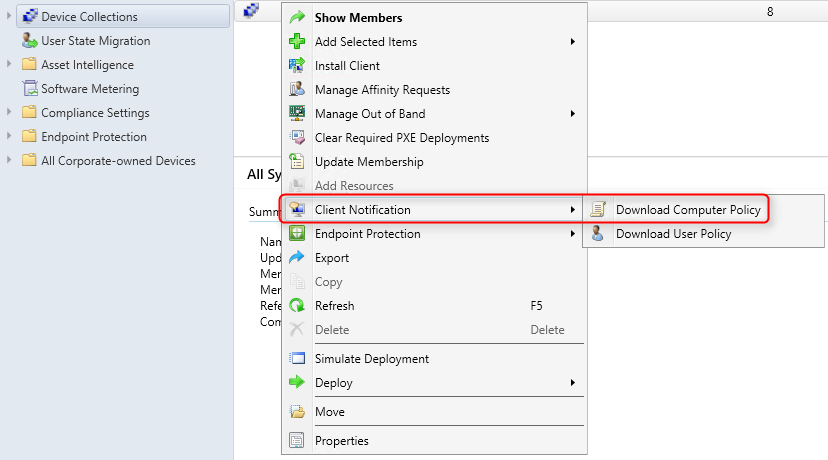828x460 pixels.
Task: Click the green arrow Show Members icon
Action: point(297,17)
